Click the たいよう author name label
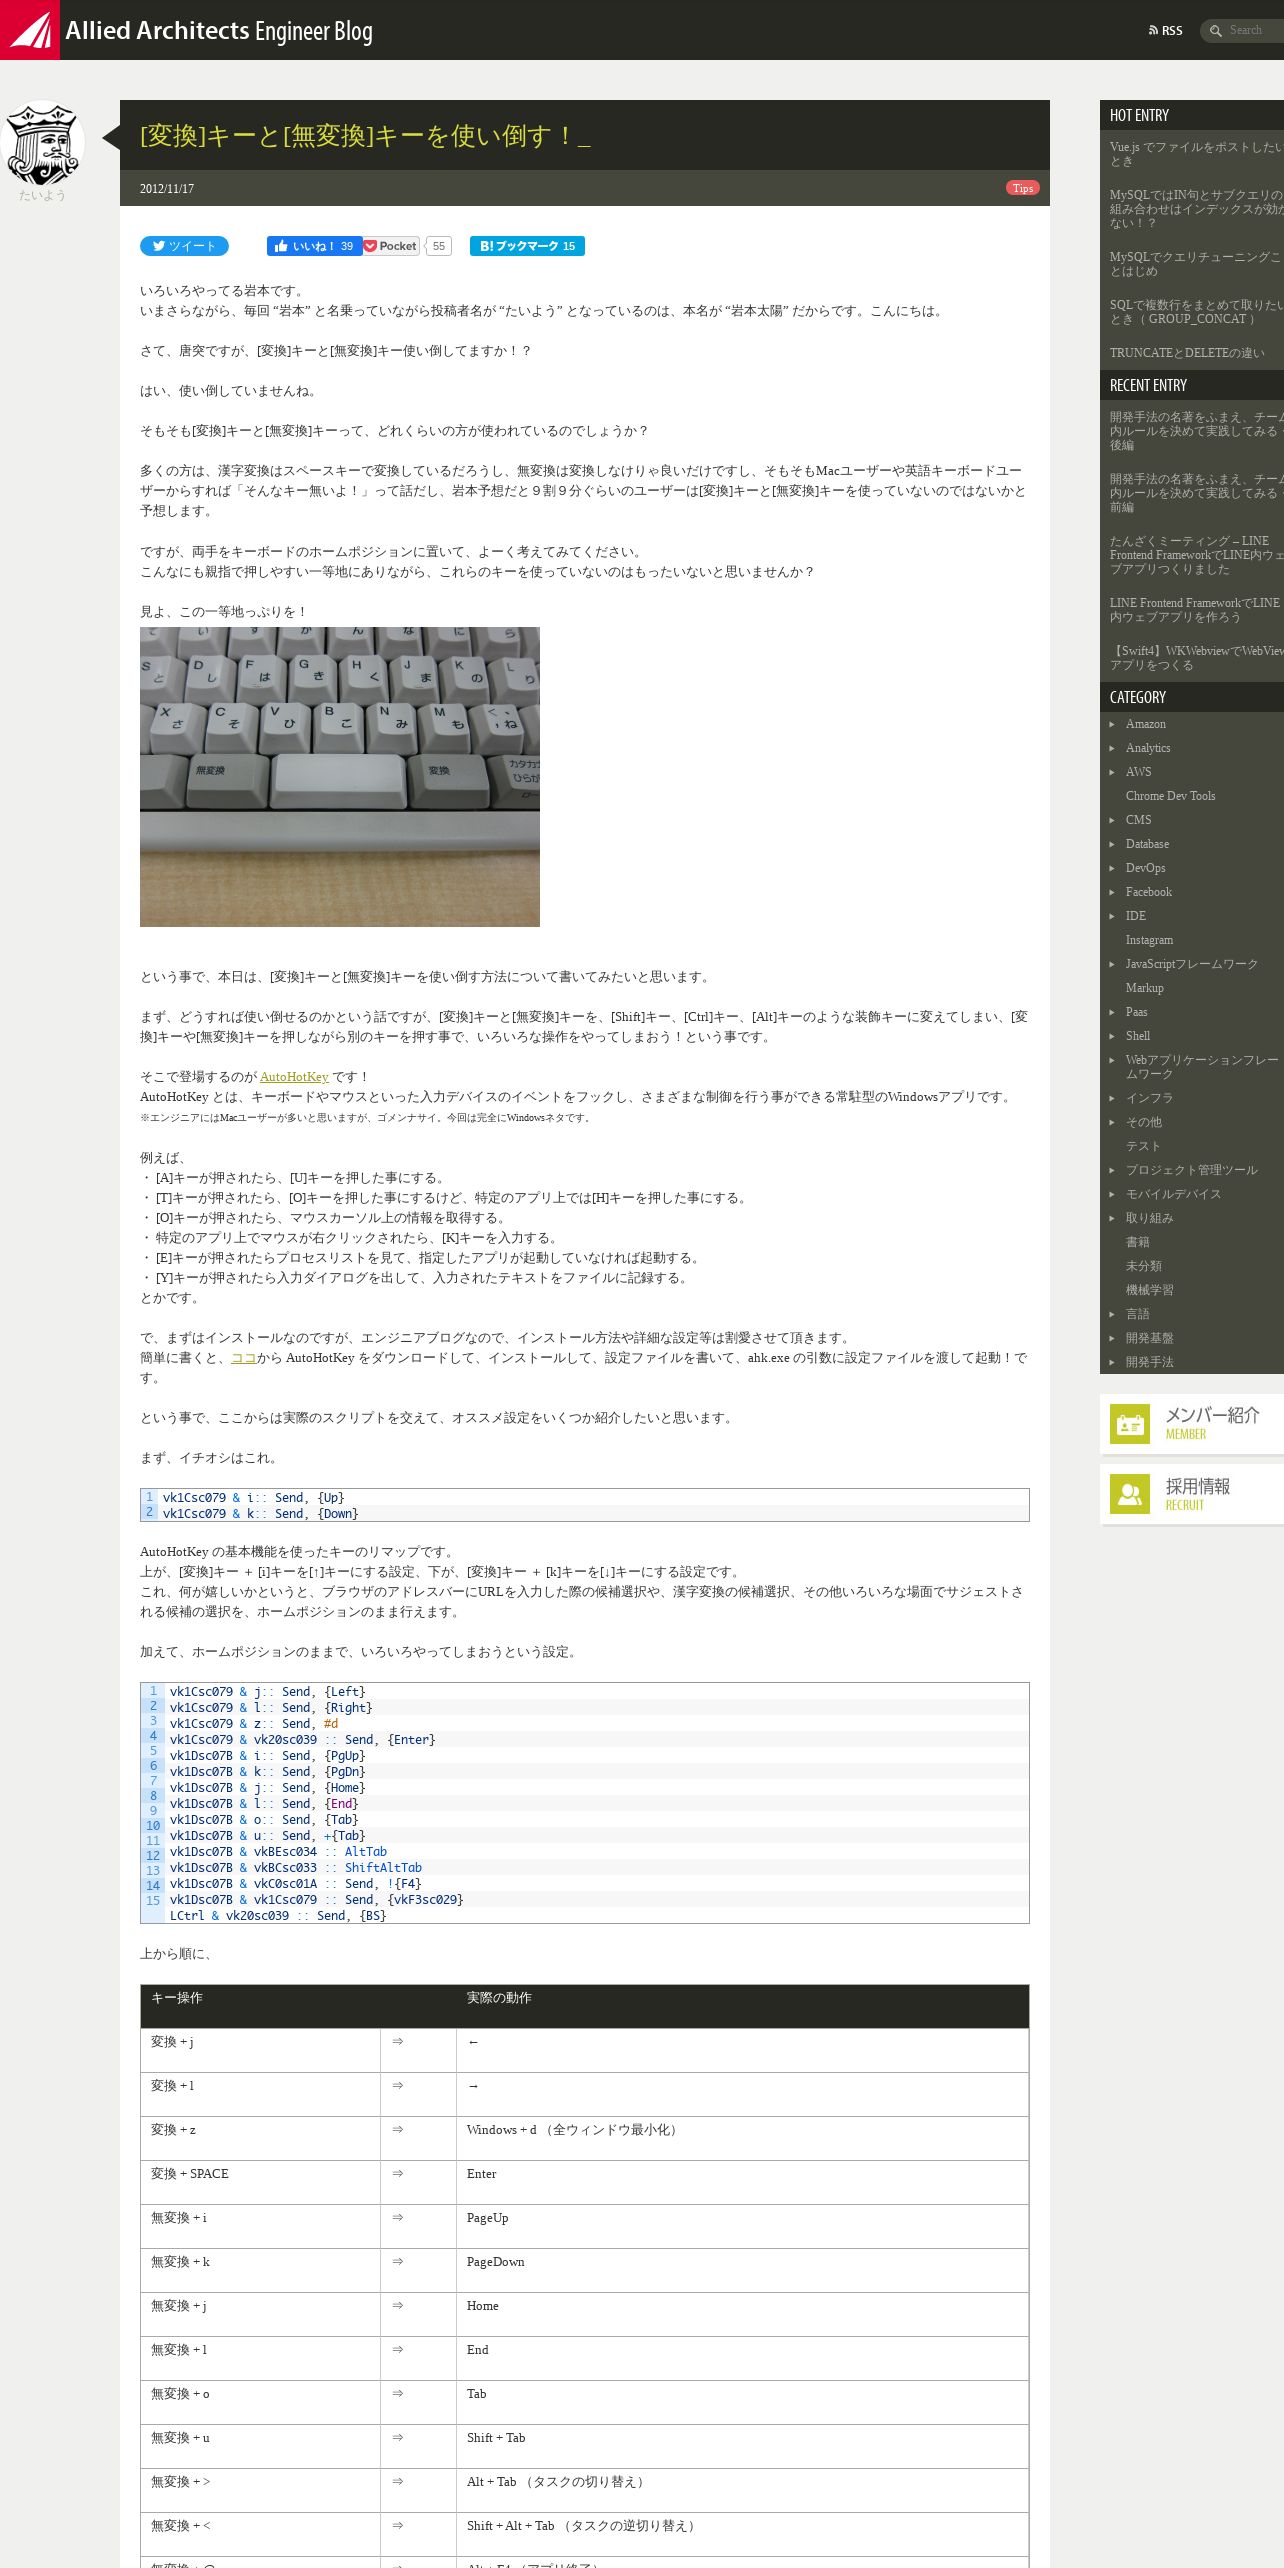The height and width of the screenshot is (2568, 1284). click(42, 195)
